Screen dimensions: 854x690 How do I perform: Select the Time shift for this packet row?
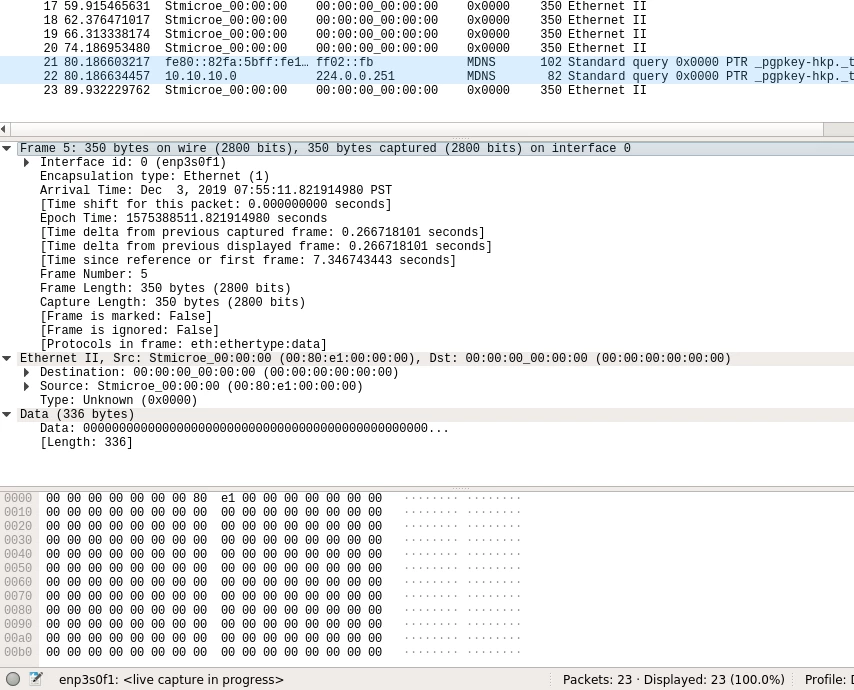point(216,204)
